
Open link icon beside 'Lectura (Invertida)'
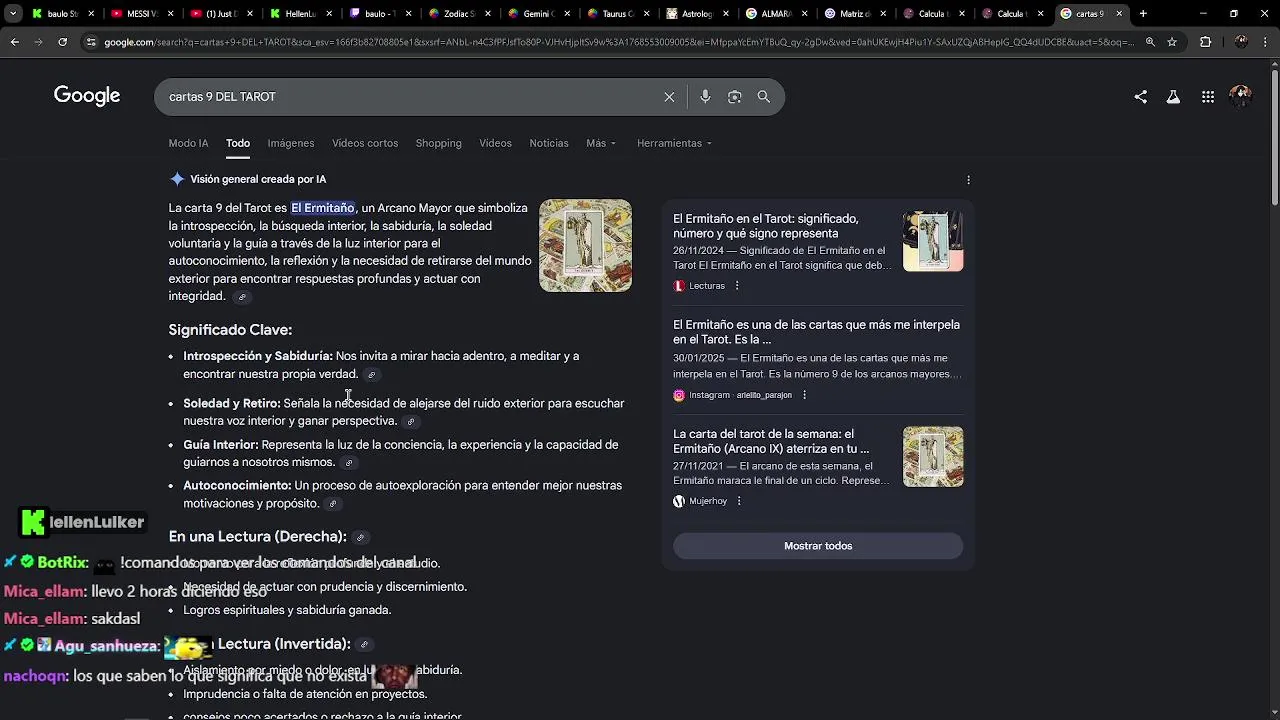point(364,645)
